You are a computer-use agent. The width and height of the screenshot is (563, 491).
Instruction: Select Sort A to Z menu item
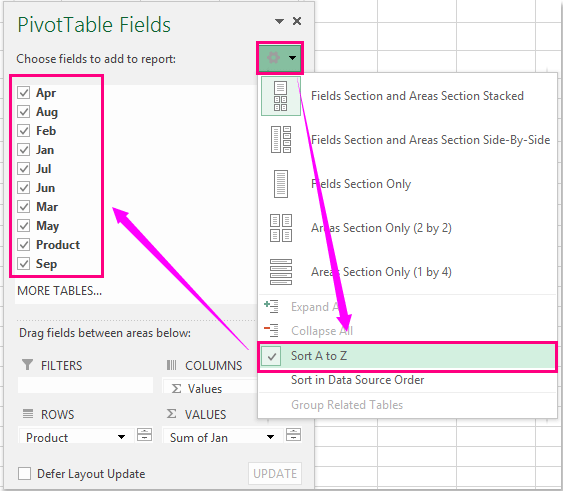(x=408, y=356)
